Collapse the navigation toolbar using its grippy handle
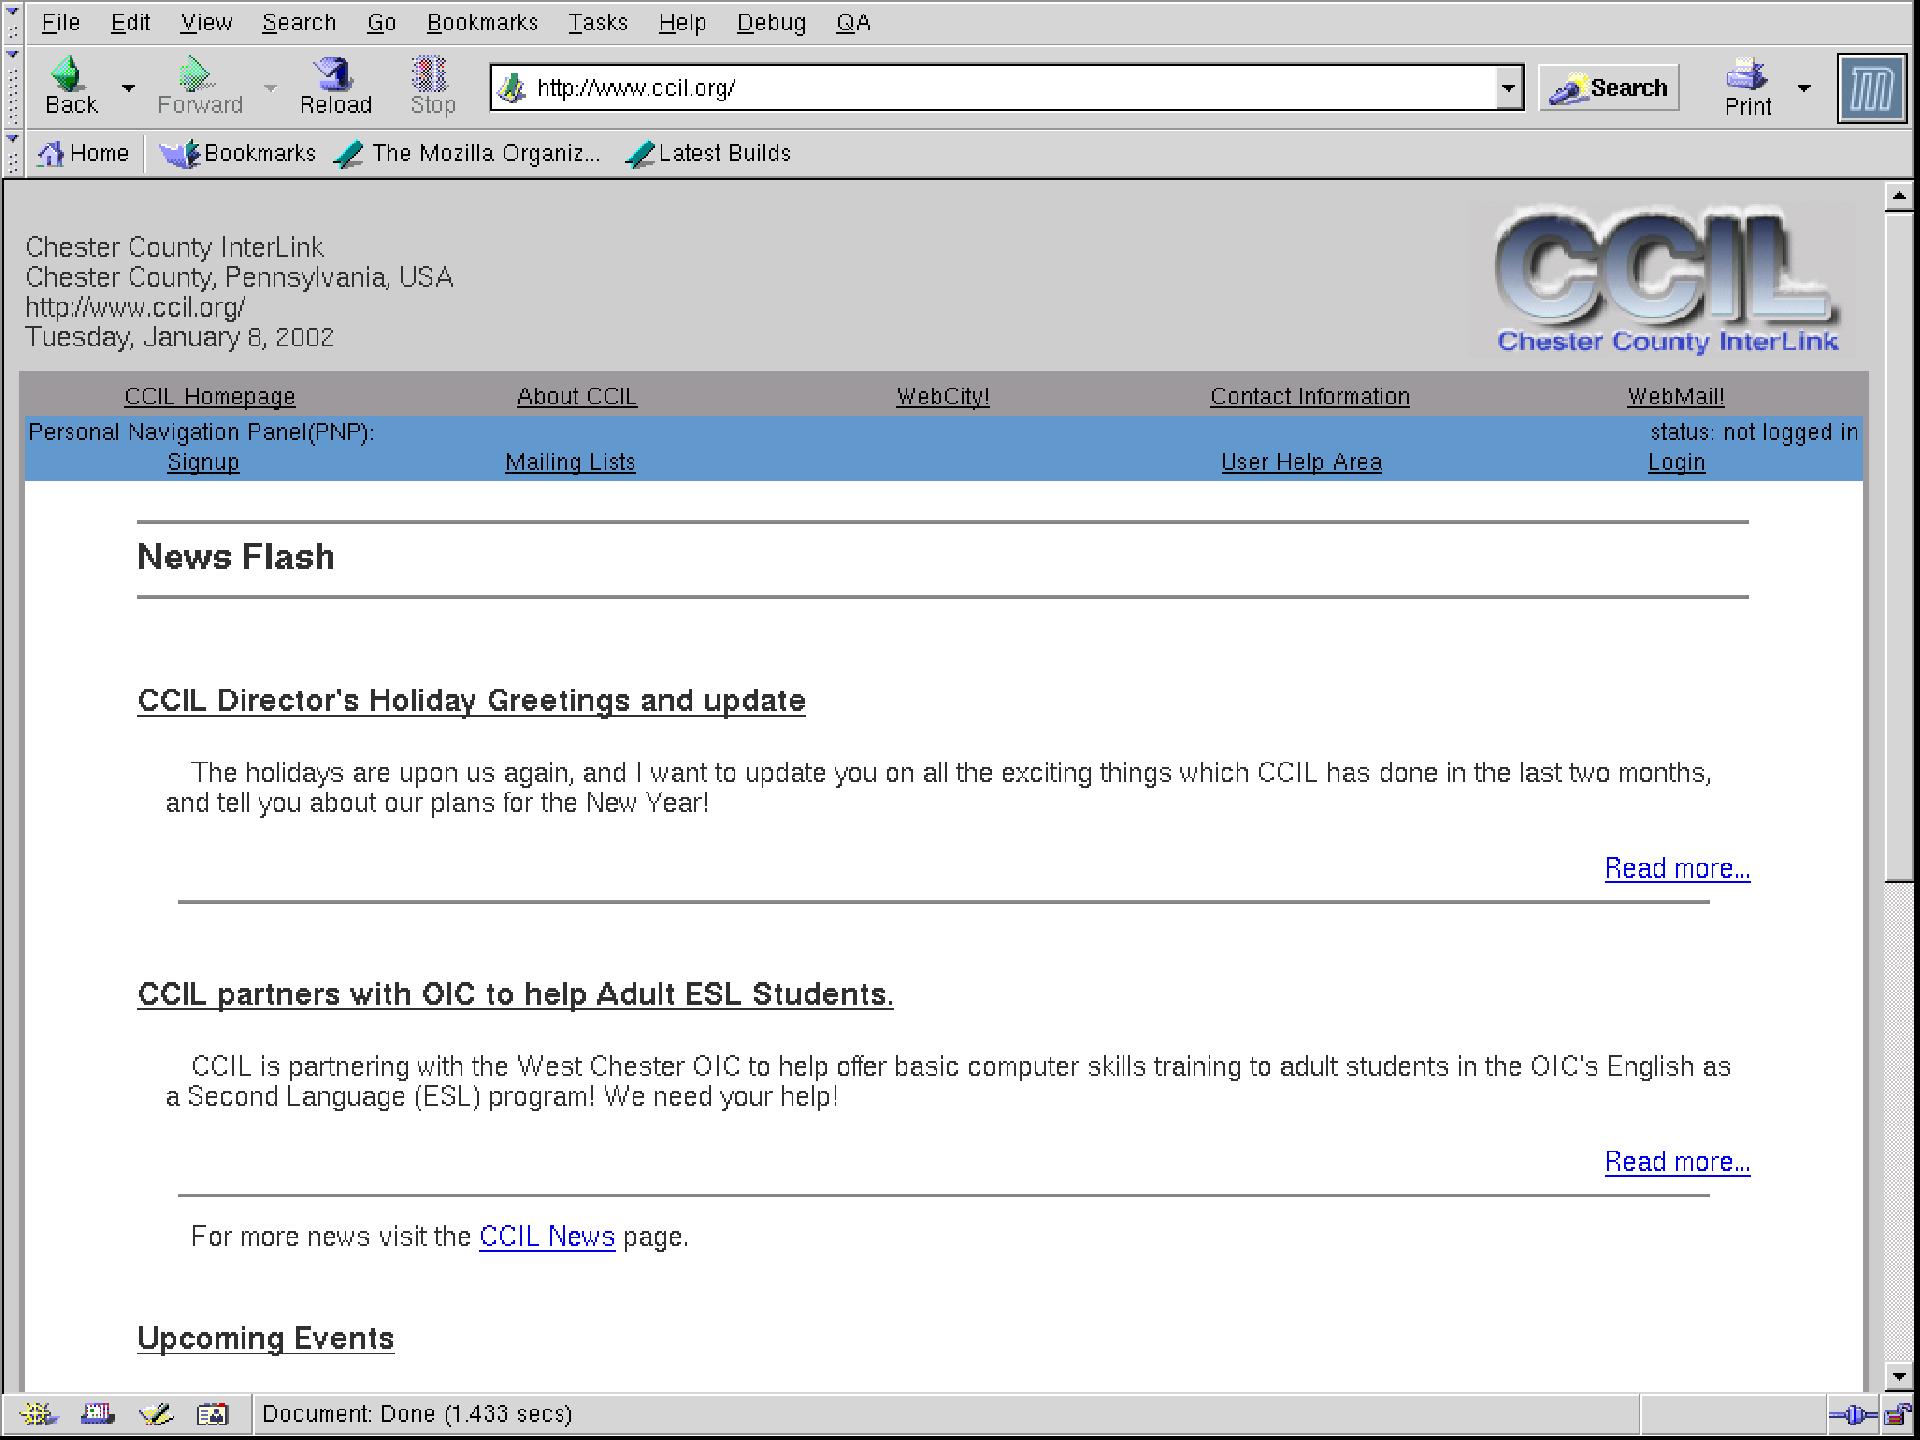This screenshot has height=1440, width=1920. (x=12, y=88)
